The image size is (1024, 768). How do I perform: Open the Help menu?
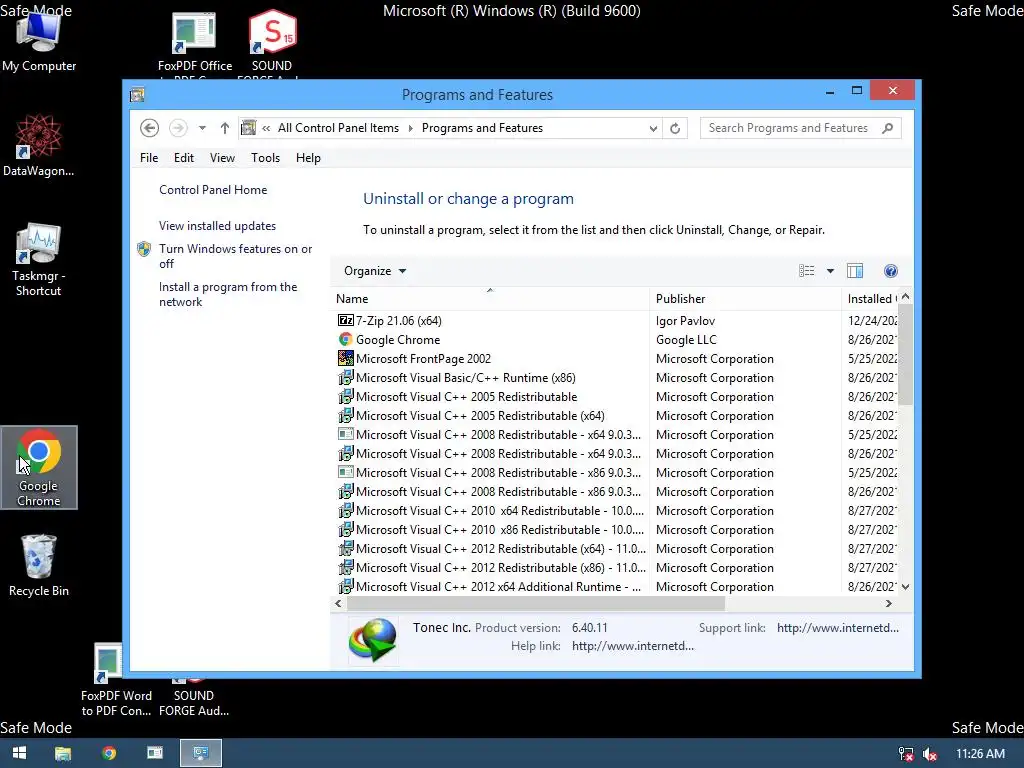[308, 157]
